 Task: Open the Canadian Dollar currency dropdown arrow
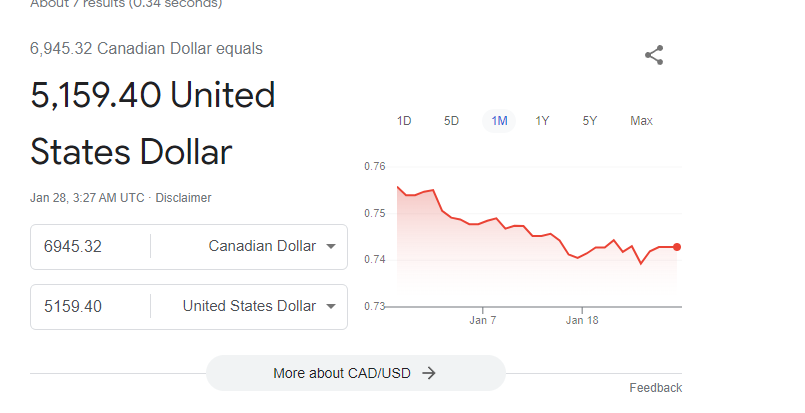click(331, 247)
